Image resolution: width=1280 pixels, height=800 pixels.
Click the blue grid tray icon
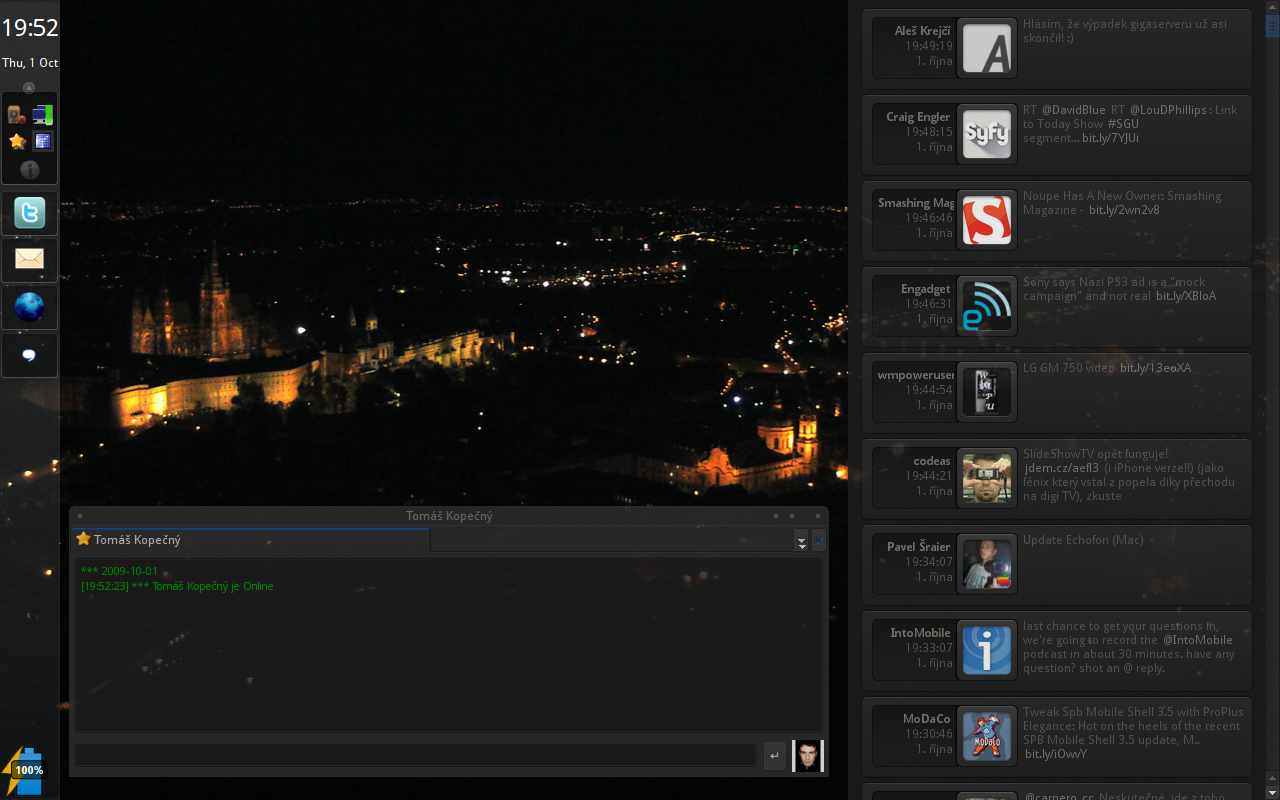pos(42,141)
